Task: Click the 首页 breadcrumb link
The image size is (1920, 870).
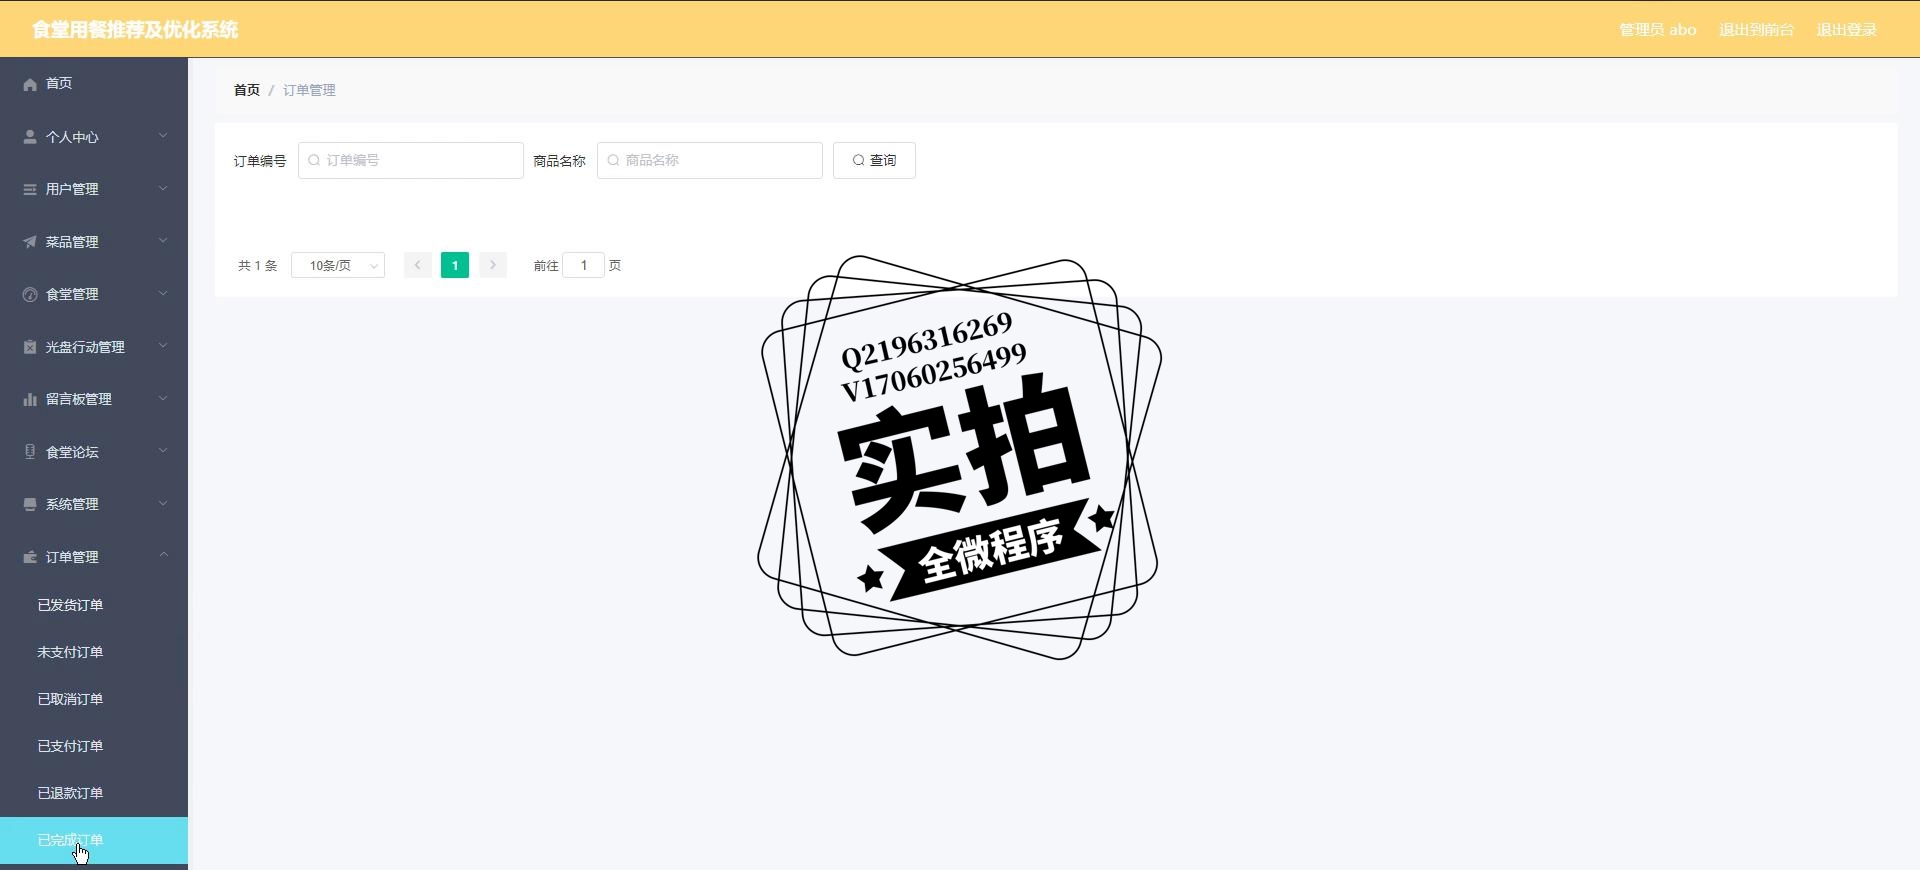Action: tap(247, 90)
